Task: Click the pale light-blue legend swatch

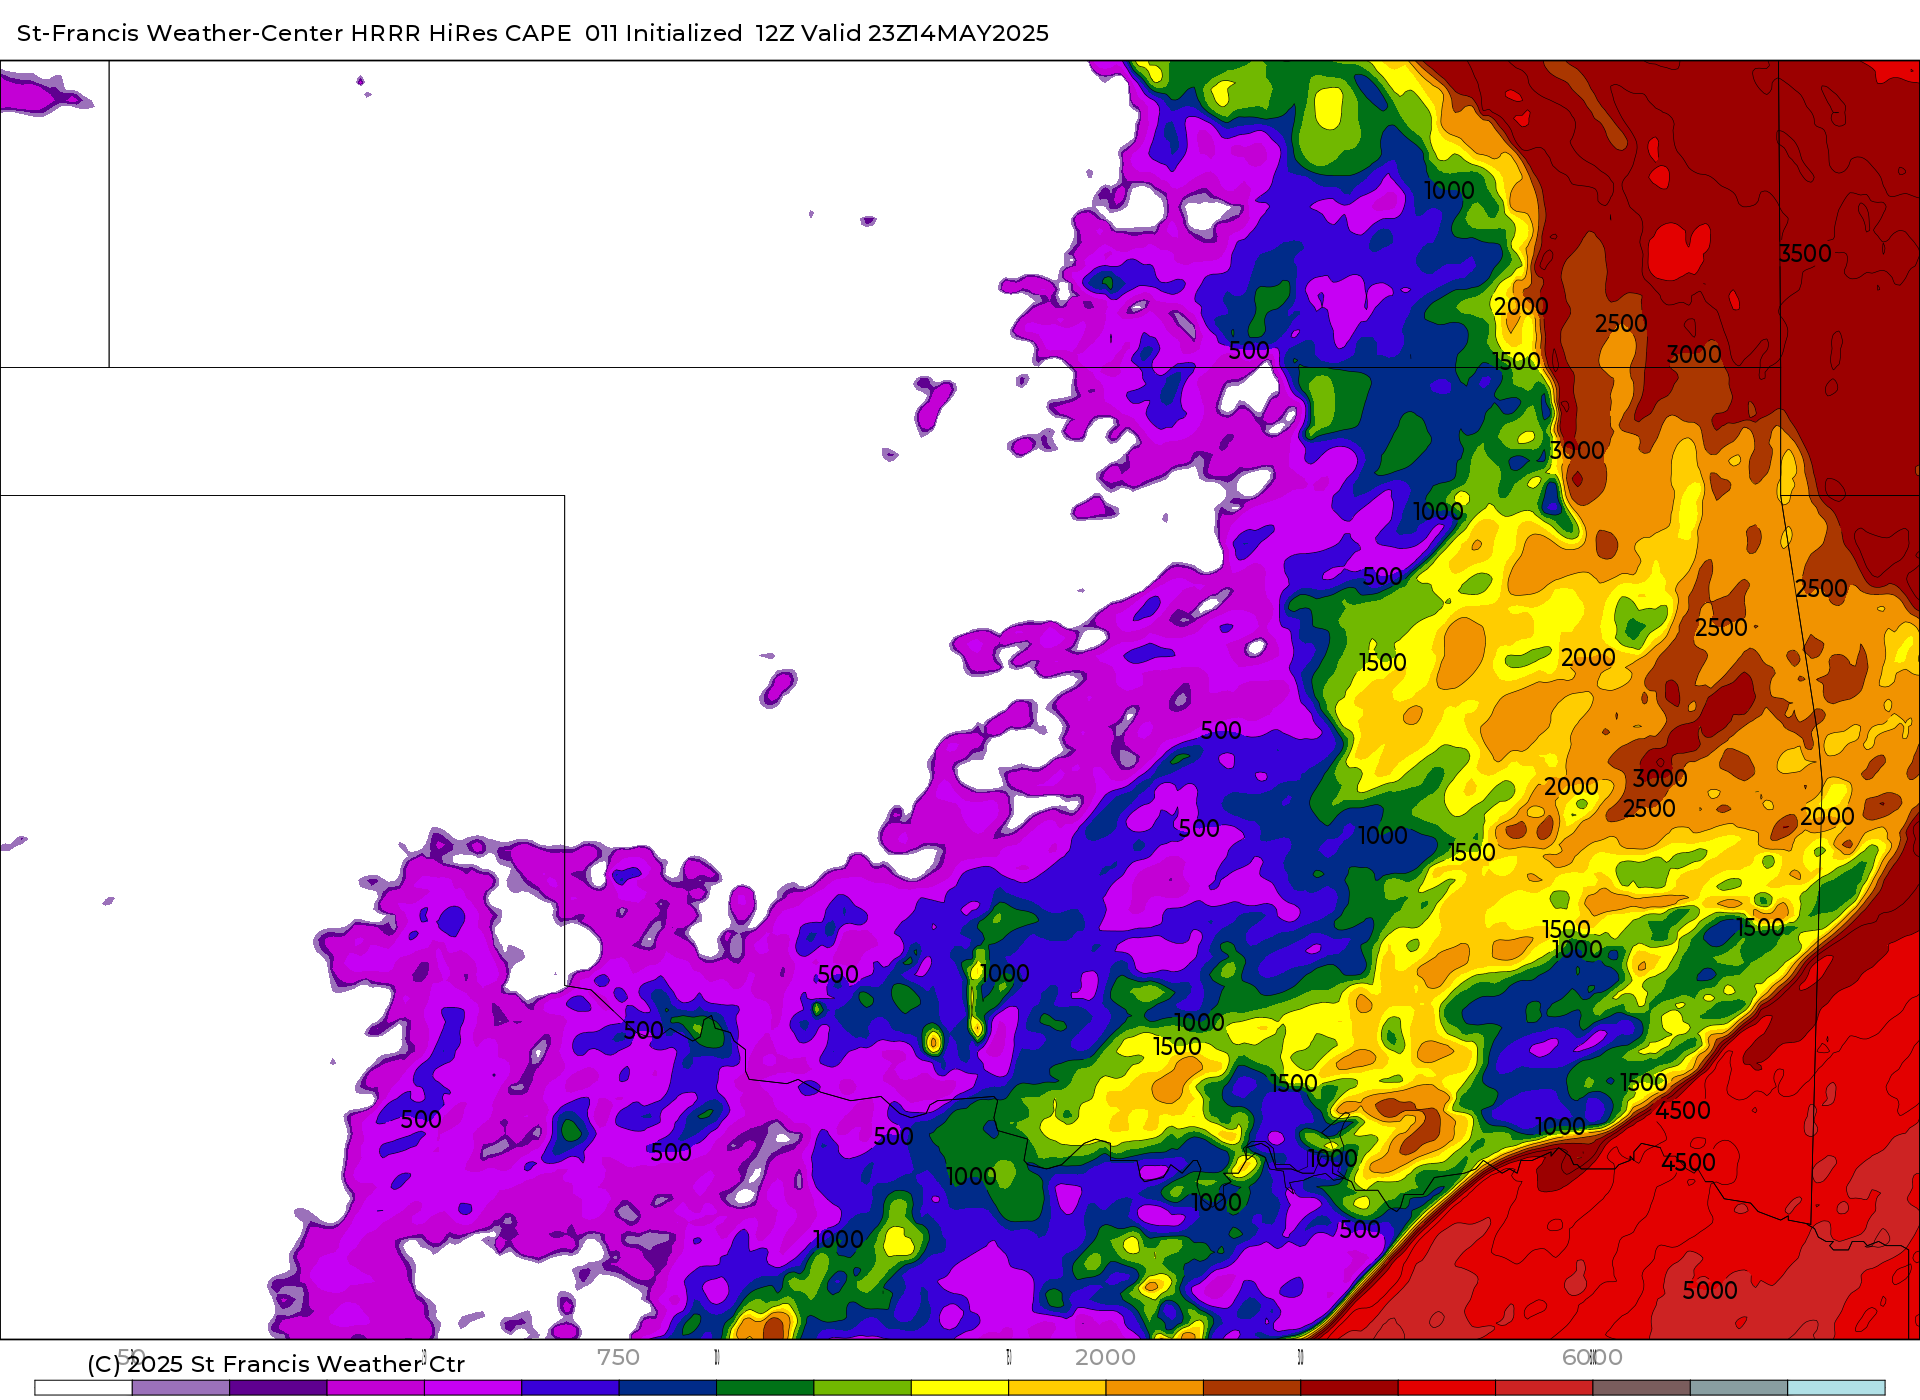Action: point(1836,1388)
